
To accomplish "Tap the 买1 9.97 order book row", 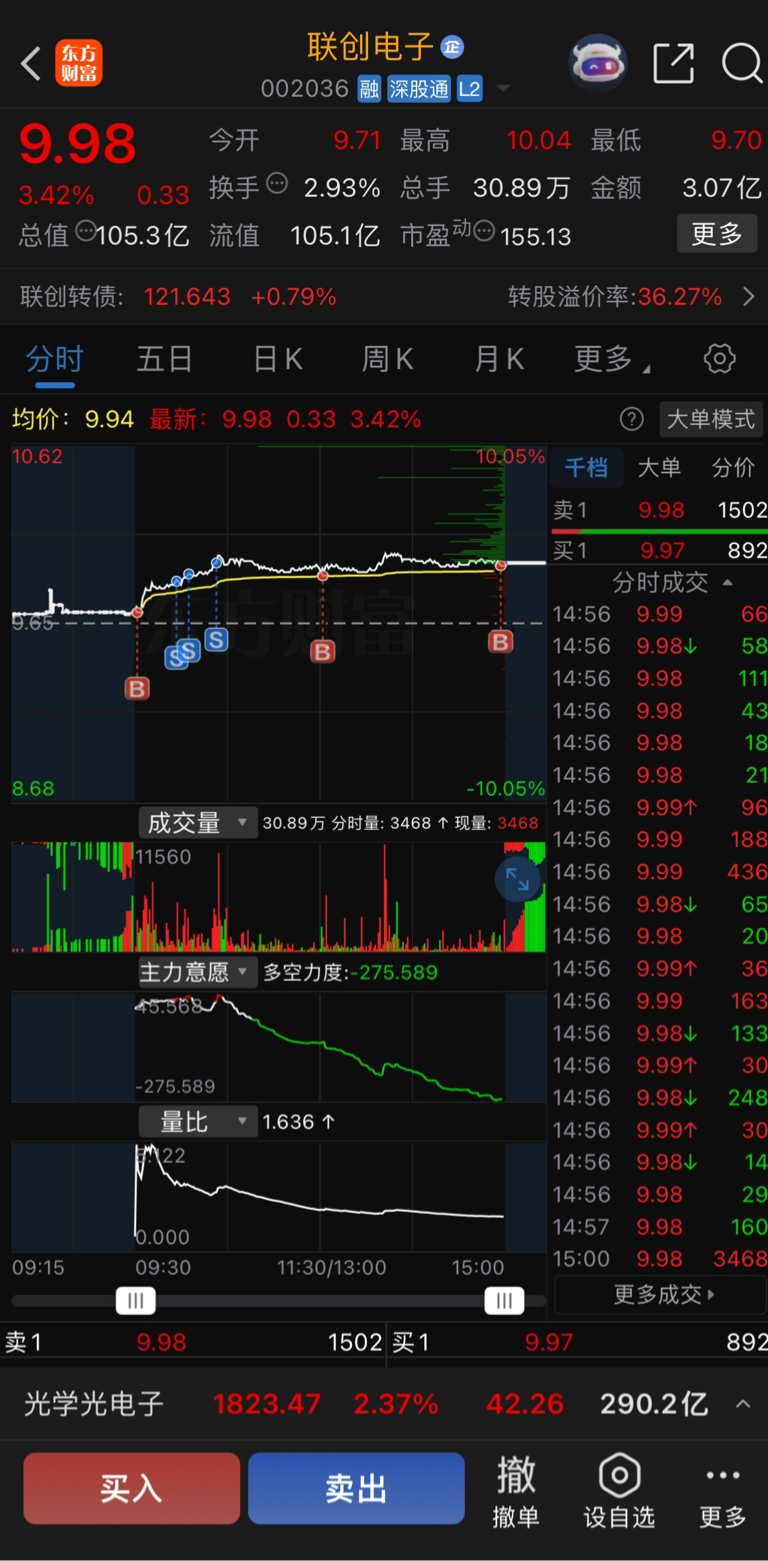I will [659, 550].
